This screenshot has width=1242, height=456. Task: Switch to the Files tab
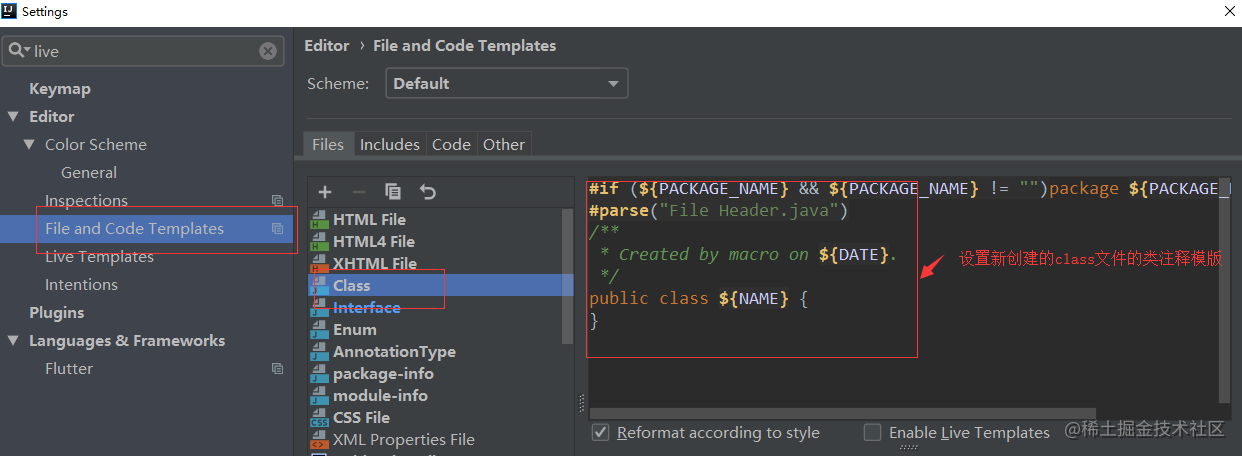[x=328, y=144]
